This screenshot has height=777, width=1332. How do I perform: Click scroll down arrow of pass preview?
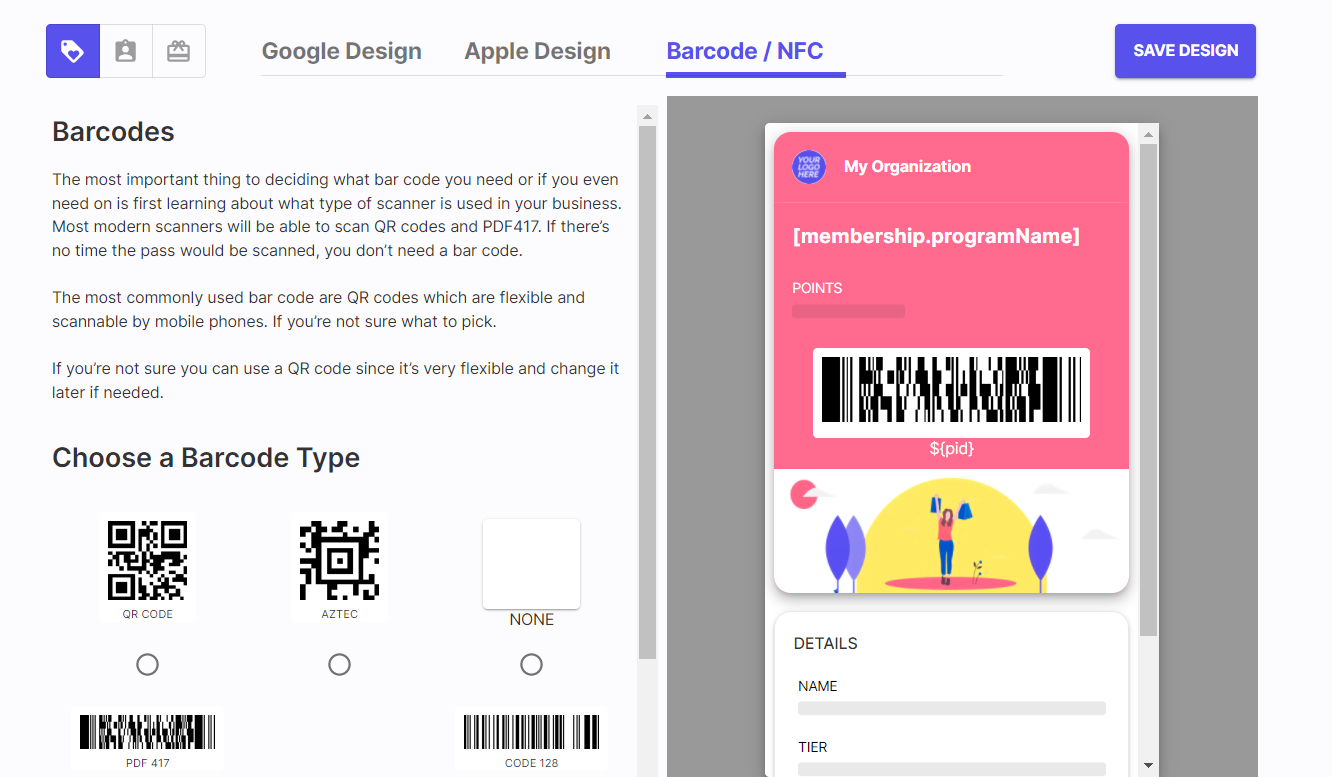point(1148,766)
